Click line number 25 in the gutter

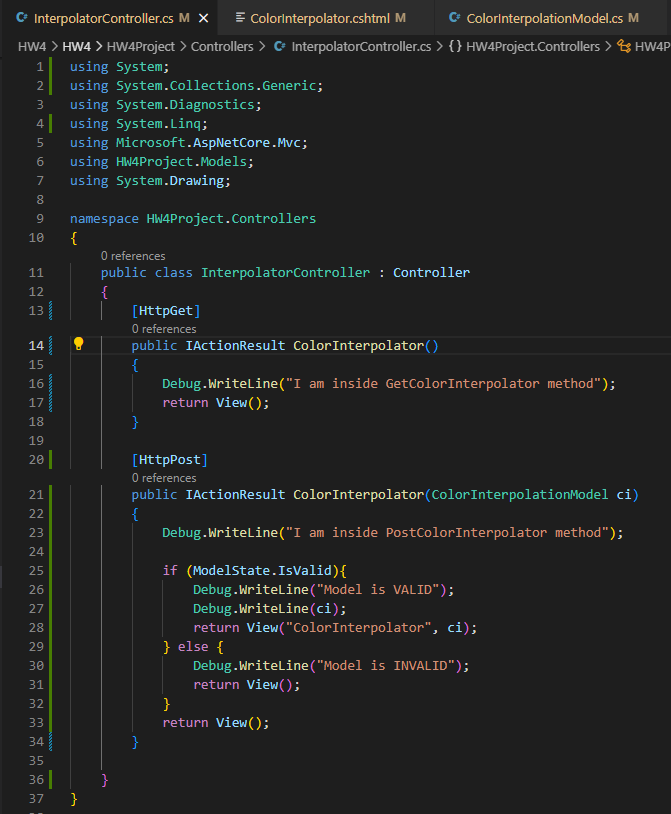(36, 571)
